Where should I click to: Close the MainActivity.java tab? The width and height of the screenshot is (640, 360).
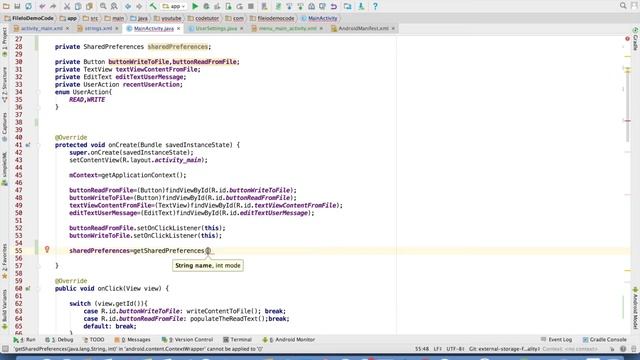[178, 29]
